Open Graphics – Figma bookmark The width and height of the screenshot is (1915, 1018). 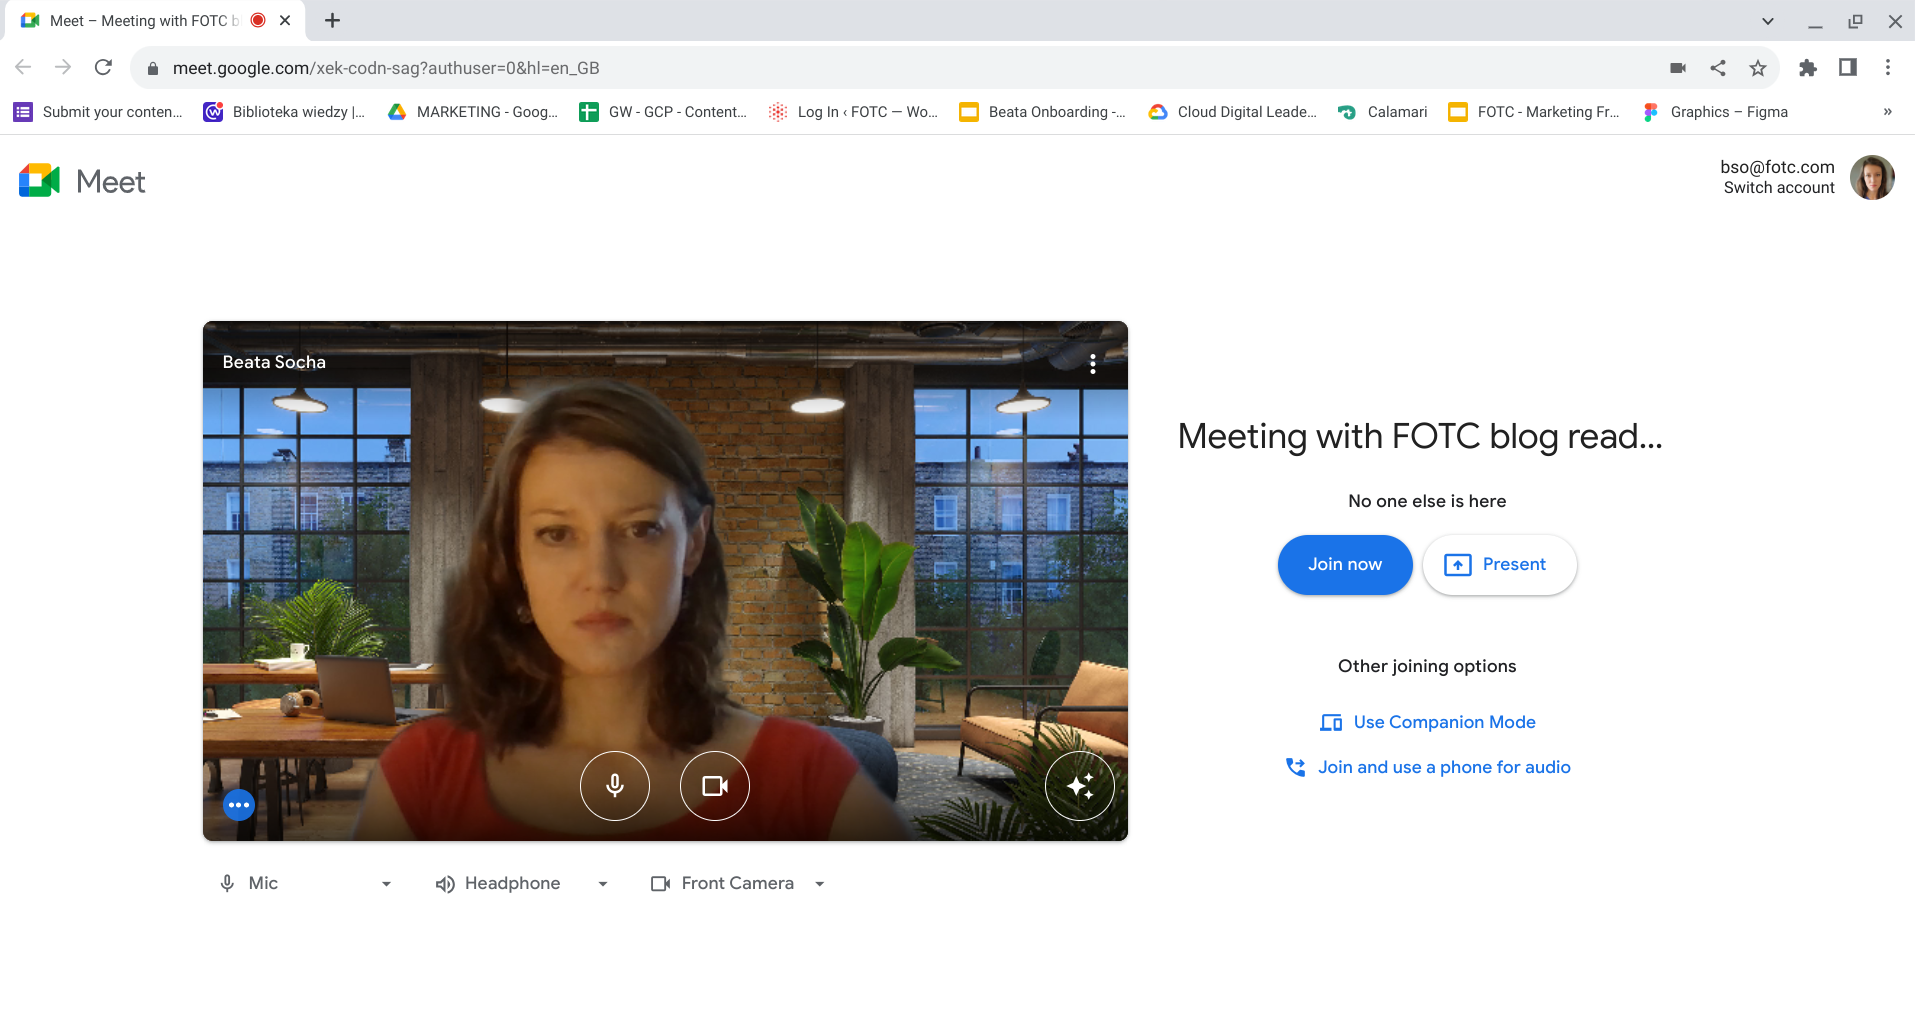pos(1715,112)
